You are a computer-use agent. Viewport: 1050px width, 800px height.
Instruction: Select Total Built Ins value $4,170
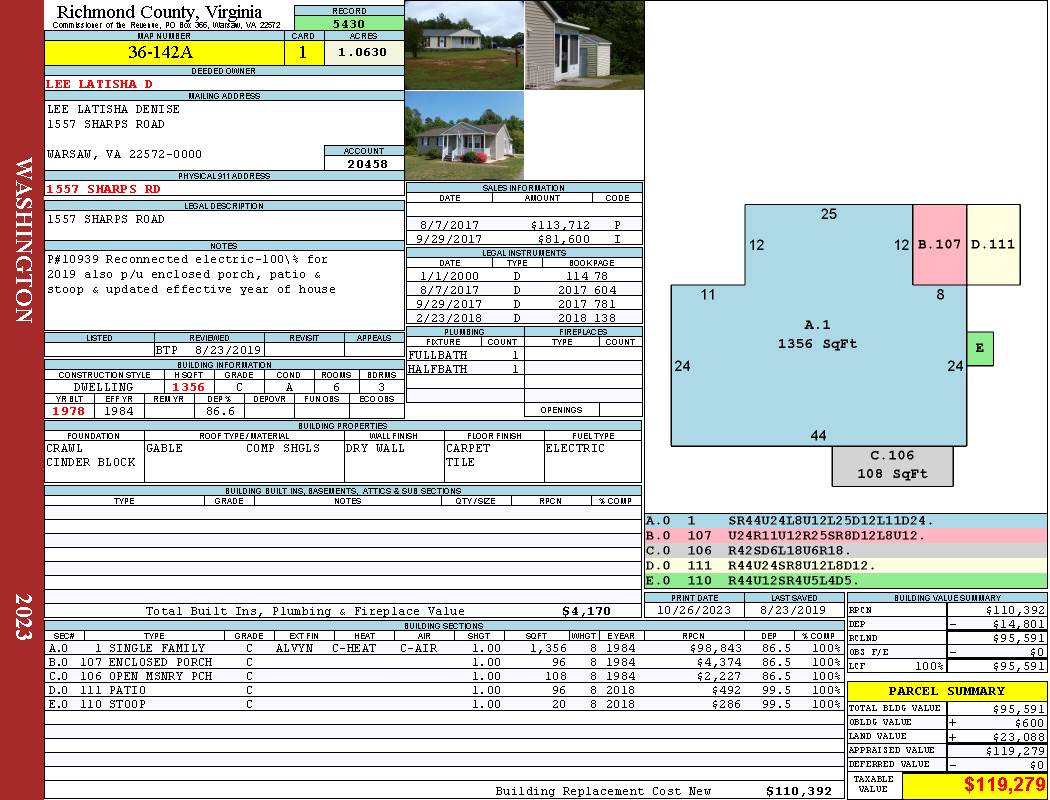[586, 611]
